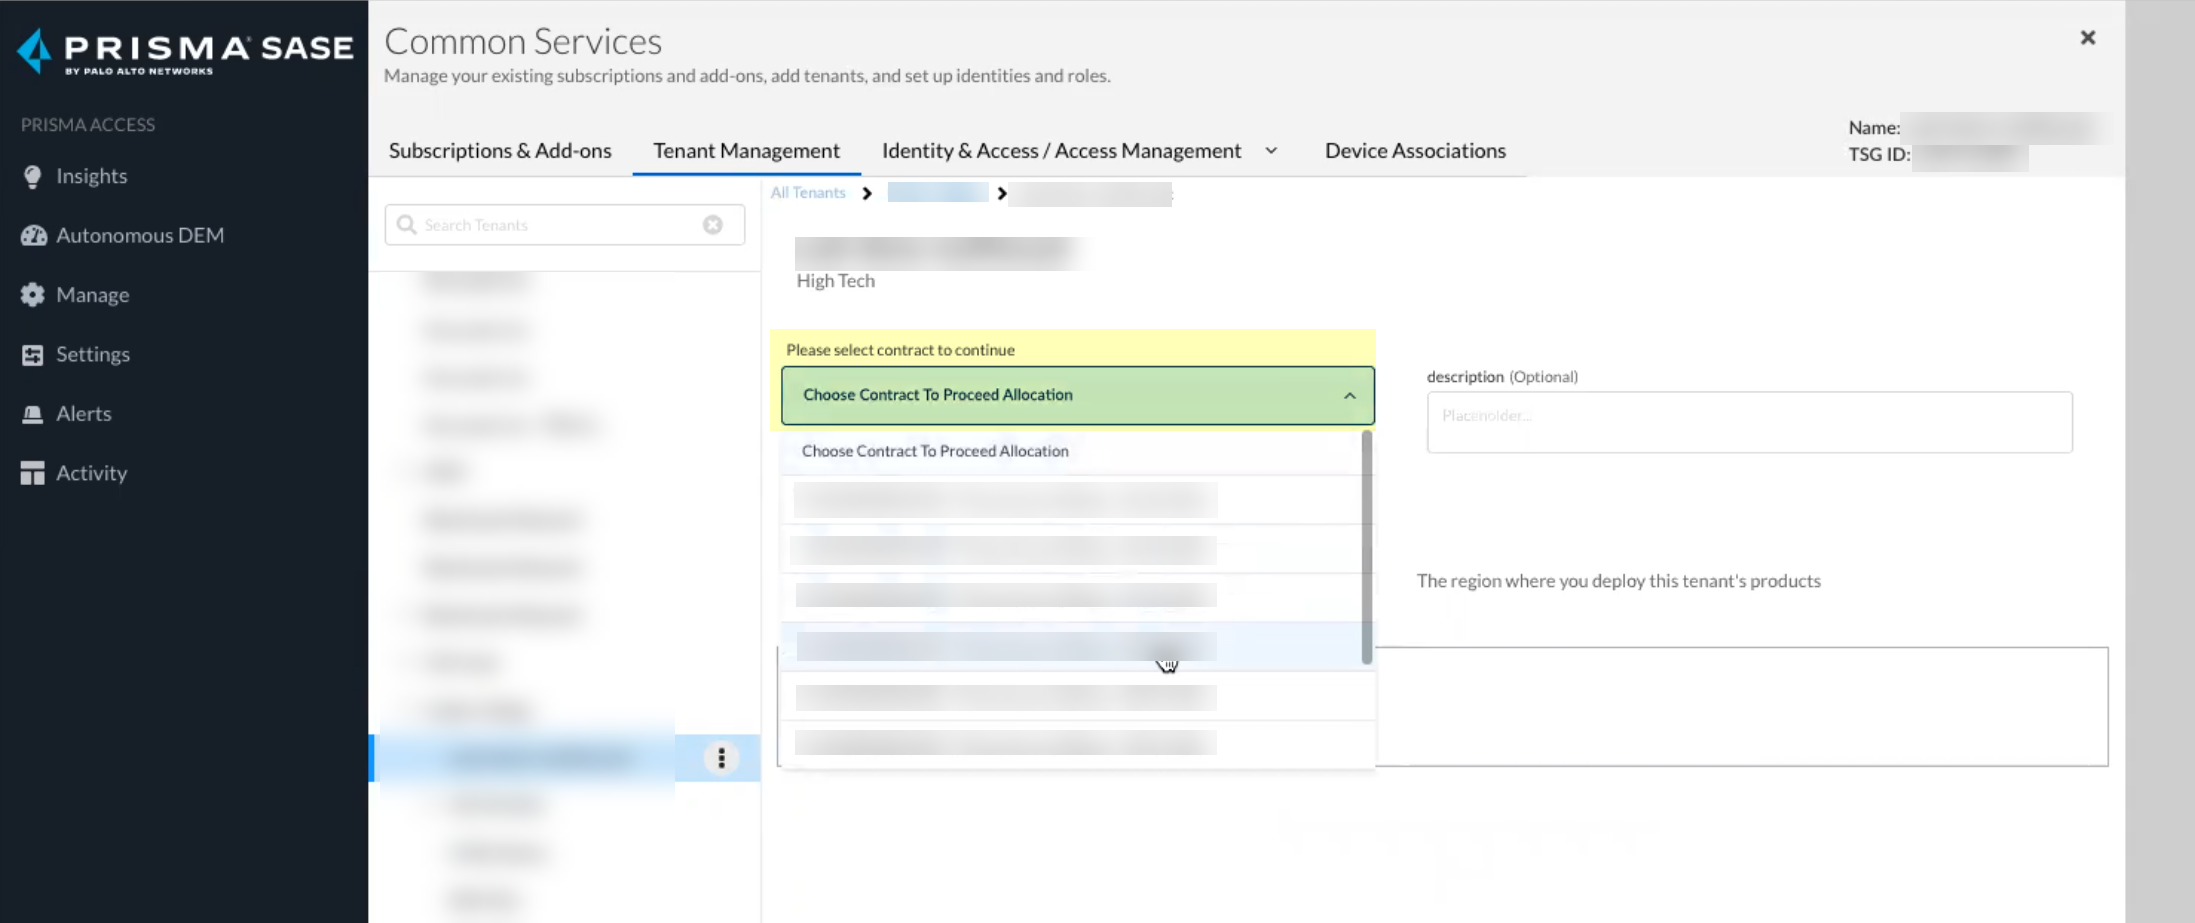
Task: Click the Settings sliders icon
Action: click(x=33, y=355)
